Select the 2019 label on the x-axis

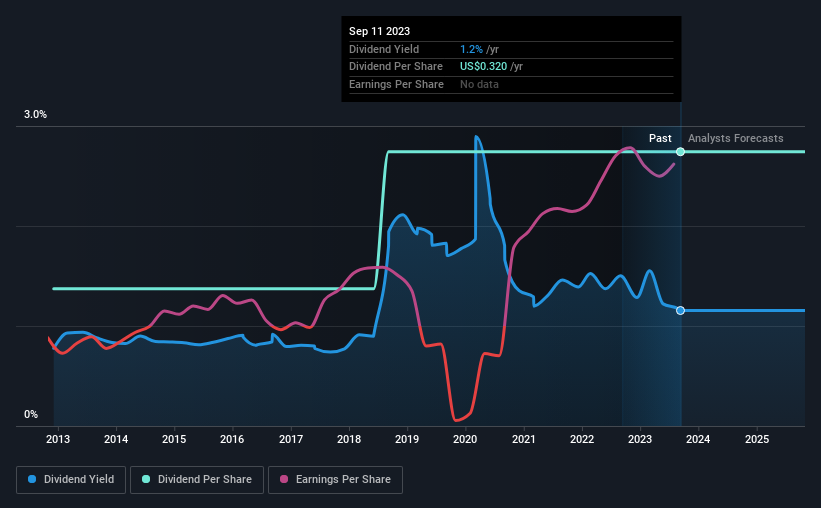pyautogui.click(x=407, y=439)
